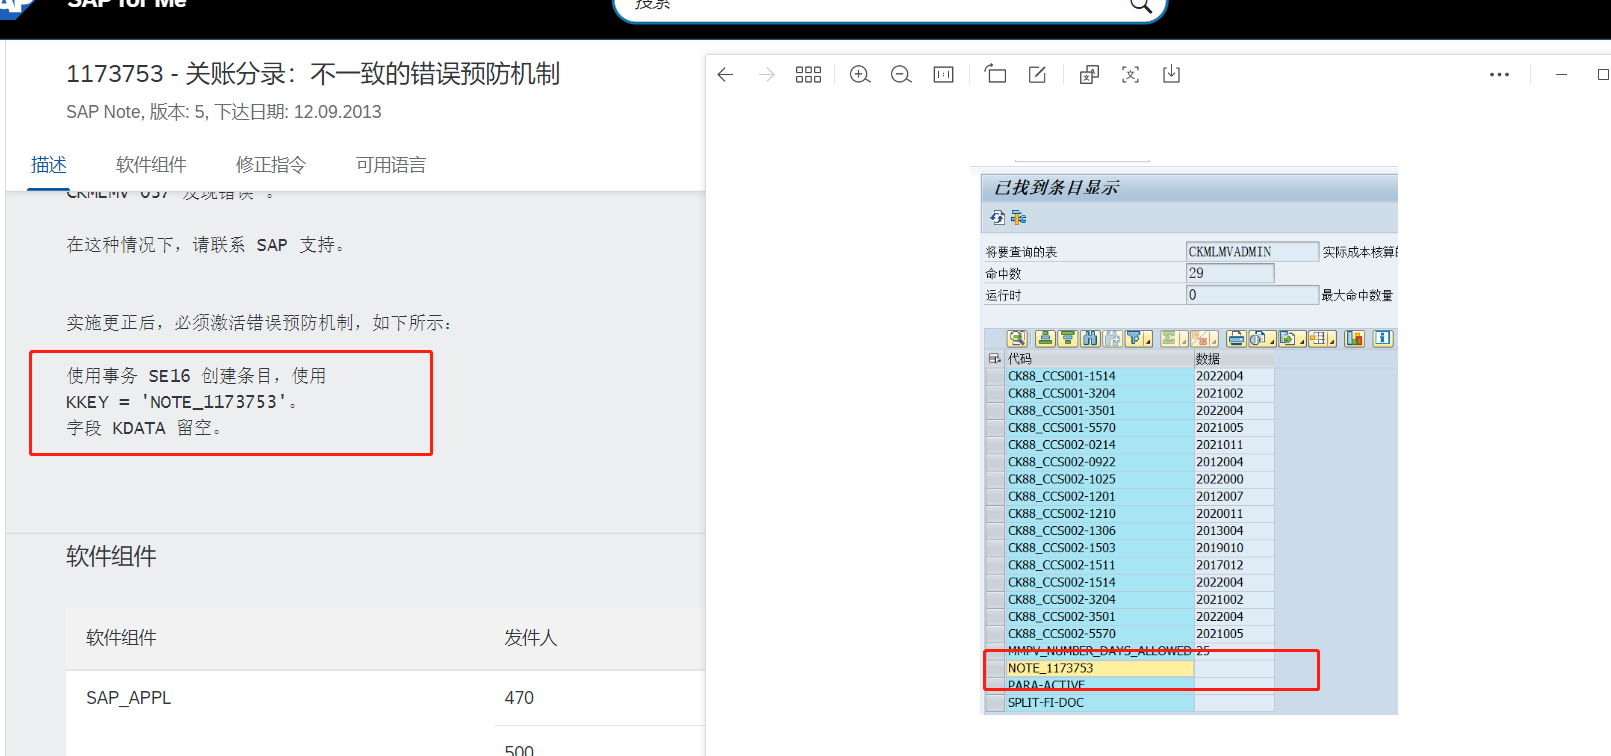This screenshot has height=756, width=1611.
Task: Select the CK88_CCS002-1025 cell
Action: 1100,480
